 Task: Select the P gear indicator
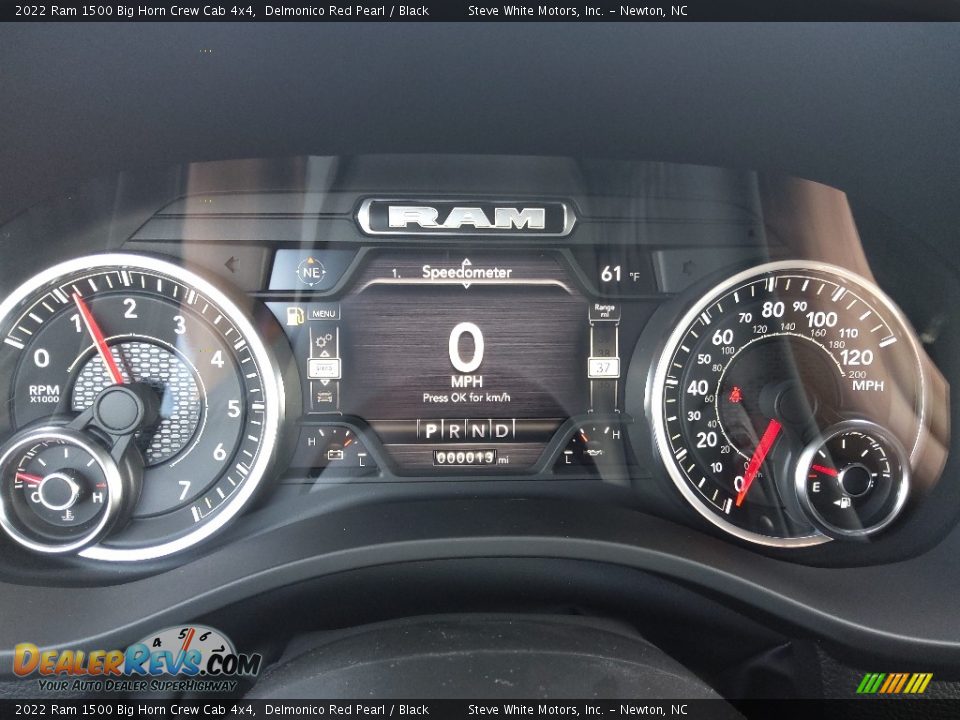point(431,430)
